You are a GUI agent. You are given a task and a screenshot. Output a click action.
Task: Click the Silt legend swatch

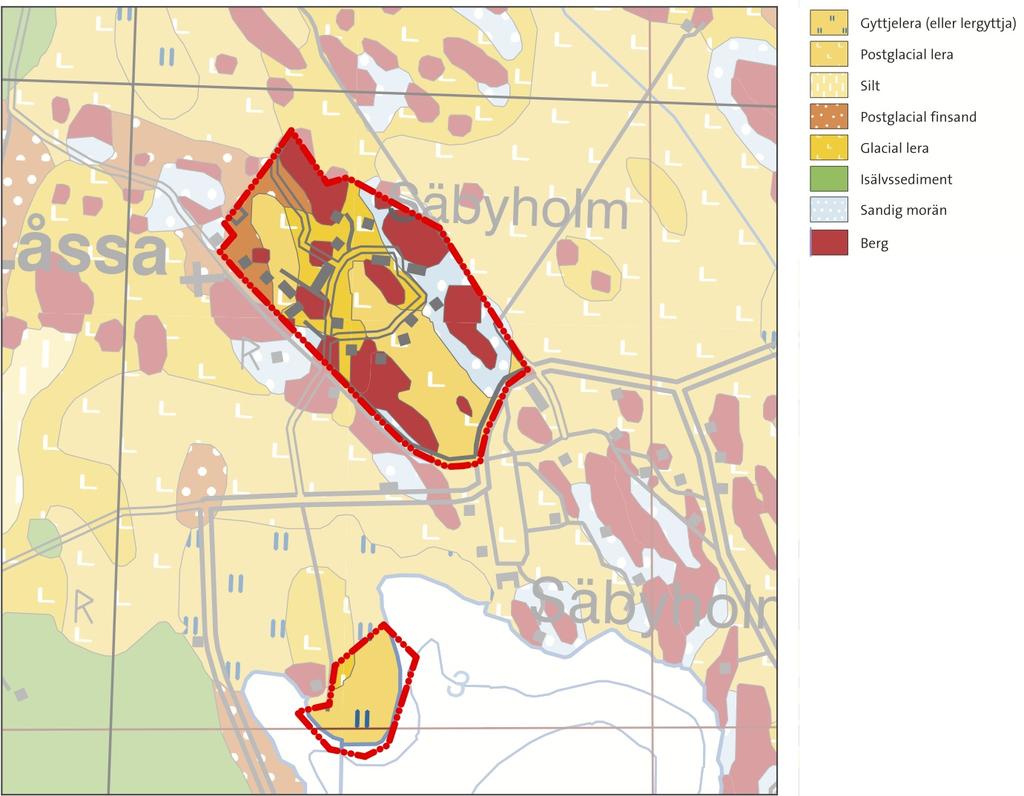point(829,85)
